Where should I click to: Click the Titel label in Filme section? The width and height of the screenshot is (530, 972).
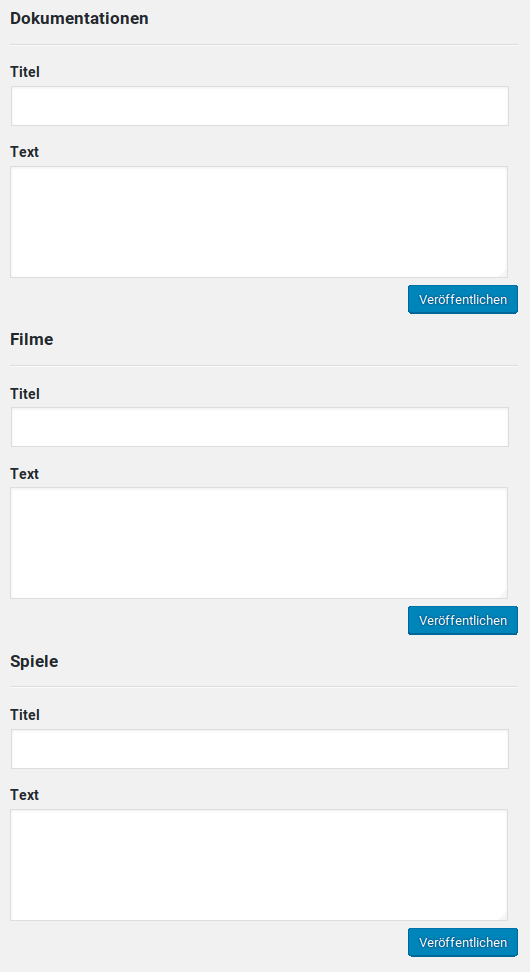click(x=25, y=394)
